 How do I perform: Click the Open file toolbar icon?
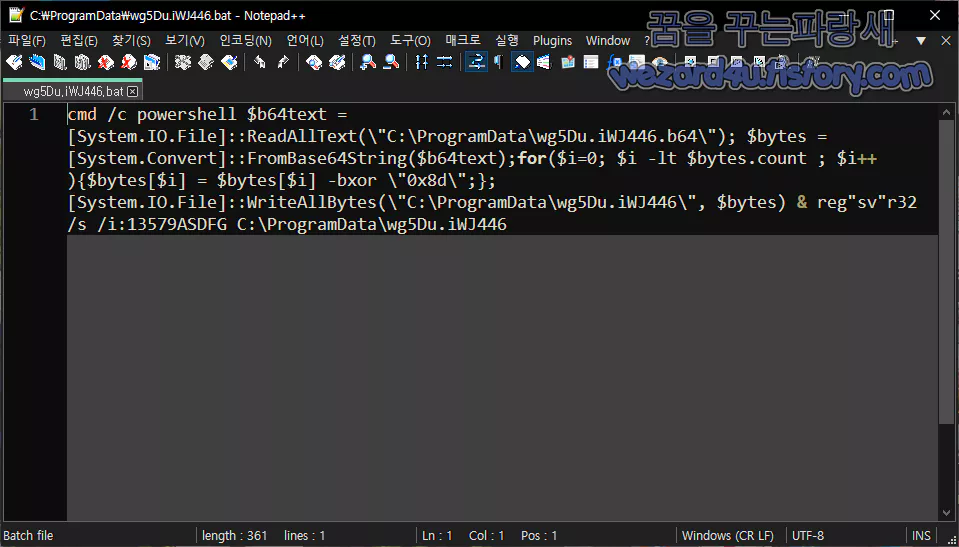37,62
